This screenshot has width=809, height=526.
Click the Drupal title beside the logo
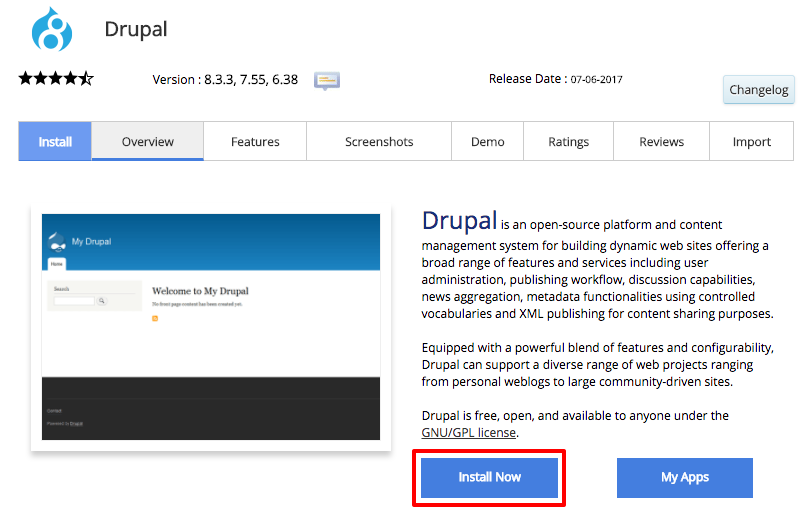(136, 29)
